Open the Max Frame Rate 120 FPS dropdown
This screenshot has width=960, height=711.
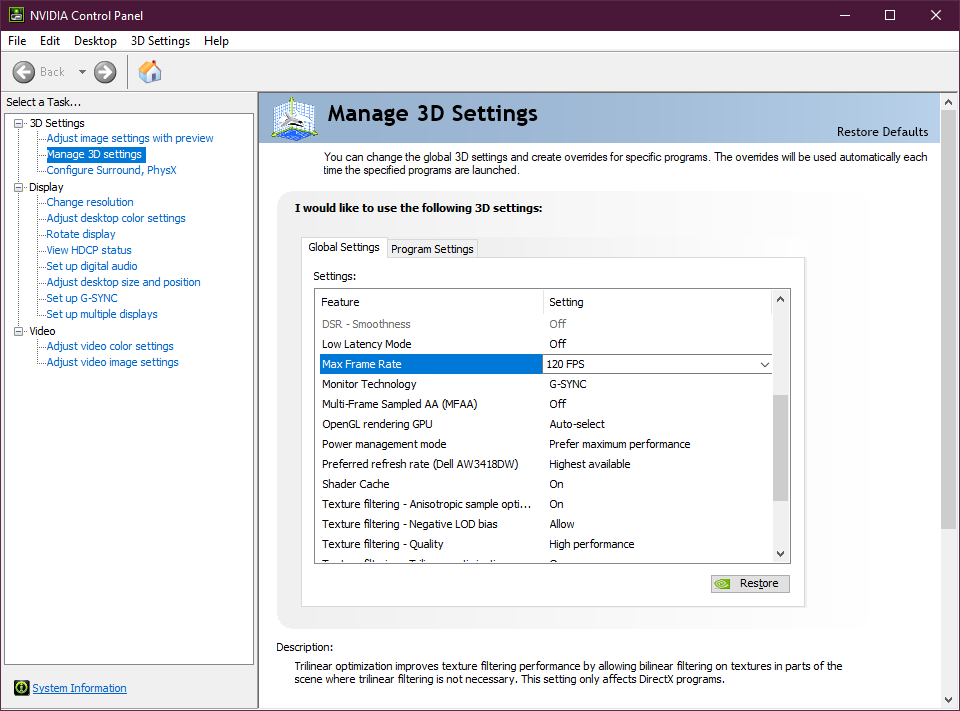pos(765,364)
